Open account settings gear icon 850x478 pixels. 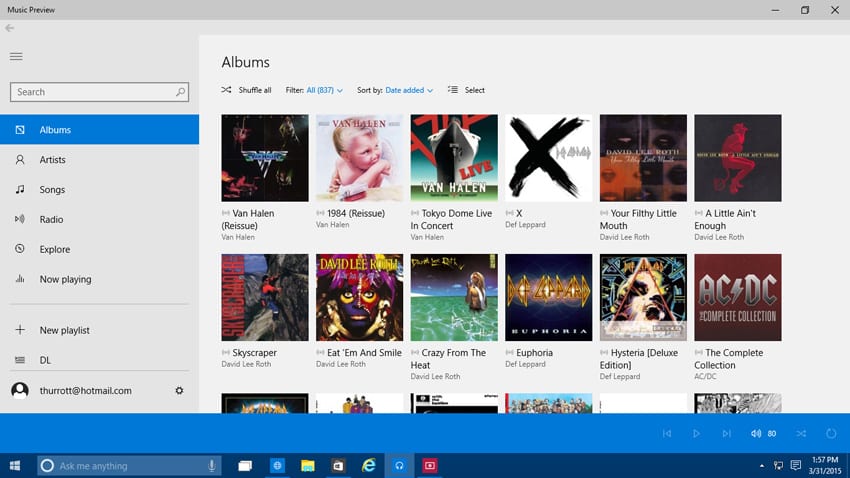pyautogui.click(x=179, y=390)
